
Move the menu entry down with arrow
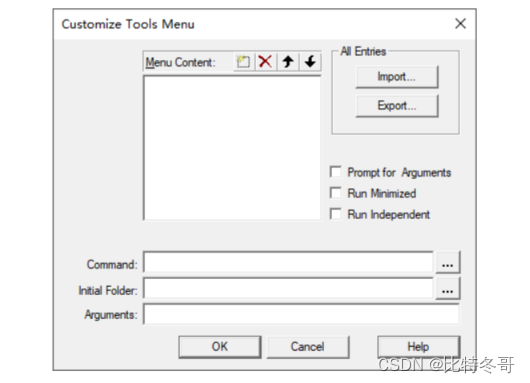pyautogui.click(x=310, y=62)
